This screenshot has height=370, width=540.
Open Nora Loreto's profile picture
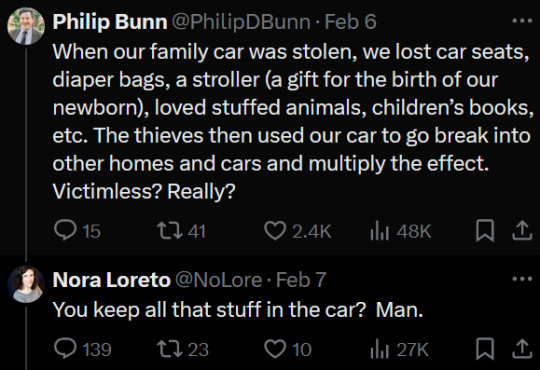(26, 284)
